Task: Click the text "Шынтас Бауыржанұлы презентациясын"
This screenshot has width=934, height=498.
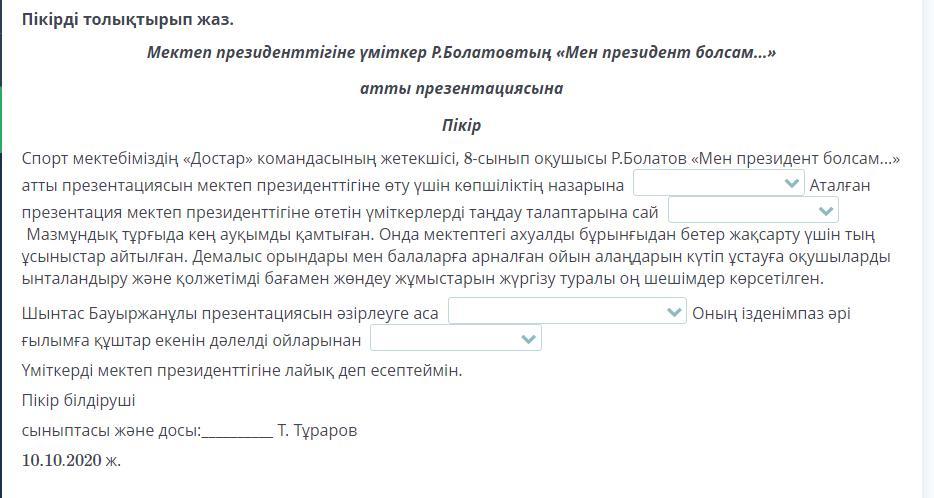Action: tap(170, 313)
